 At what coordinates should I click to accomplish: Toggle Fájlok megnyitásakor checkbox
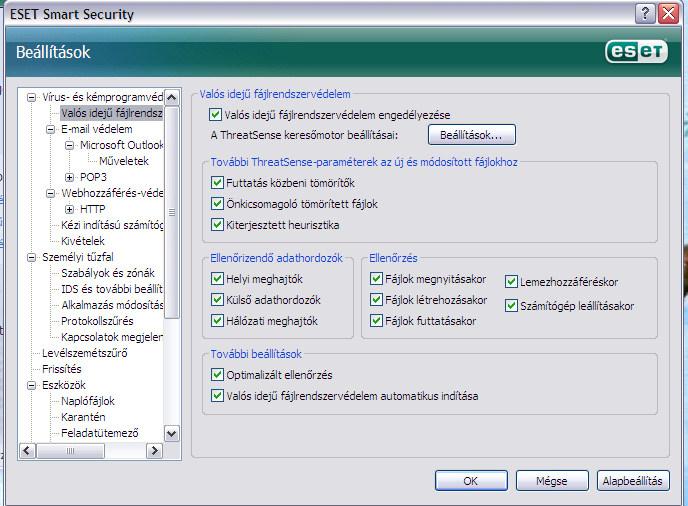[x=376, y=279]
